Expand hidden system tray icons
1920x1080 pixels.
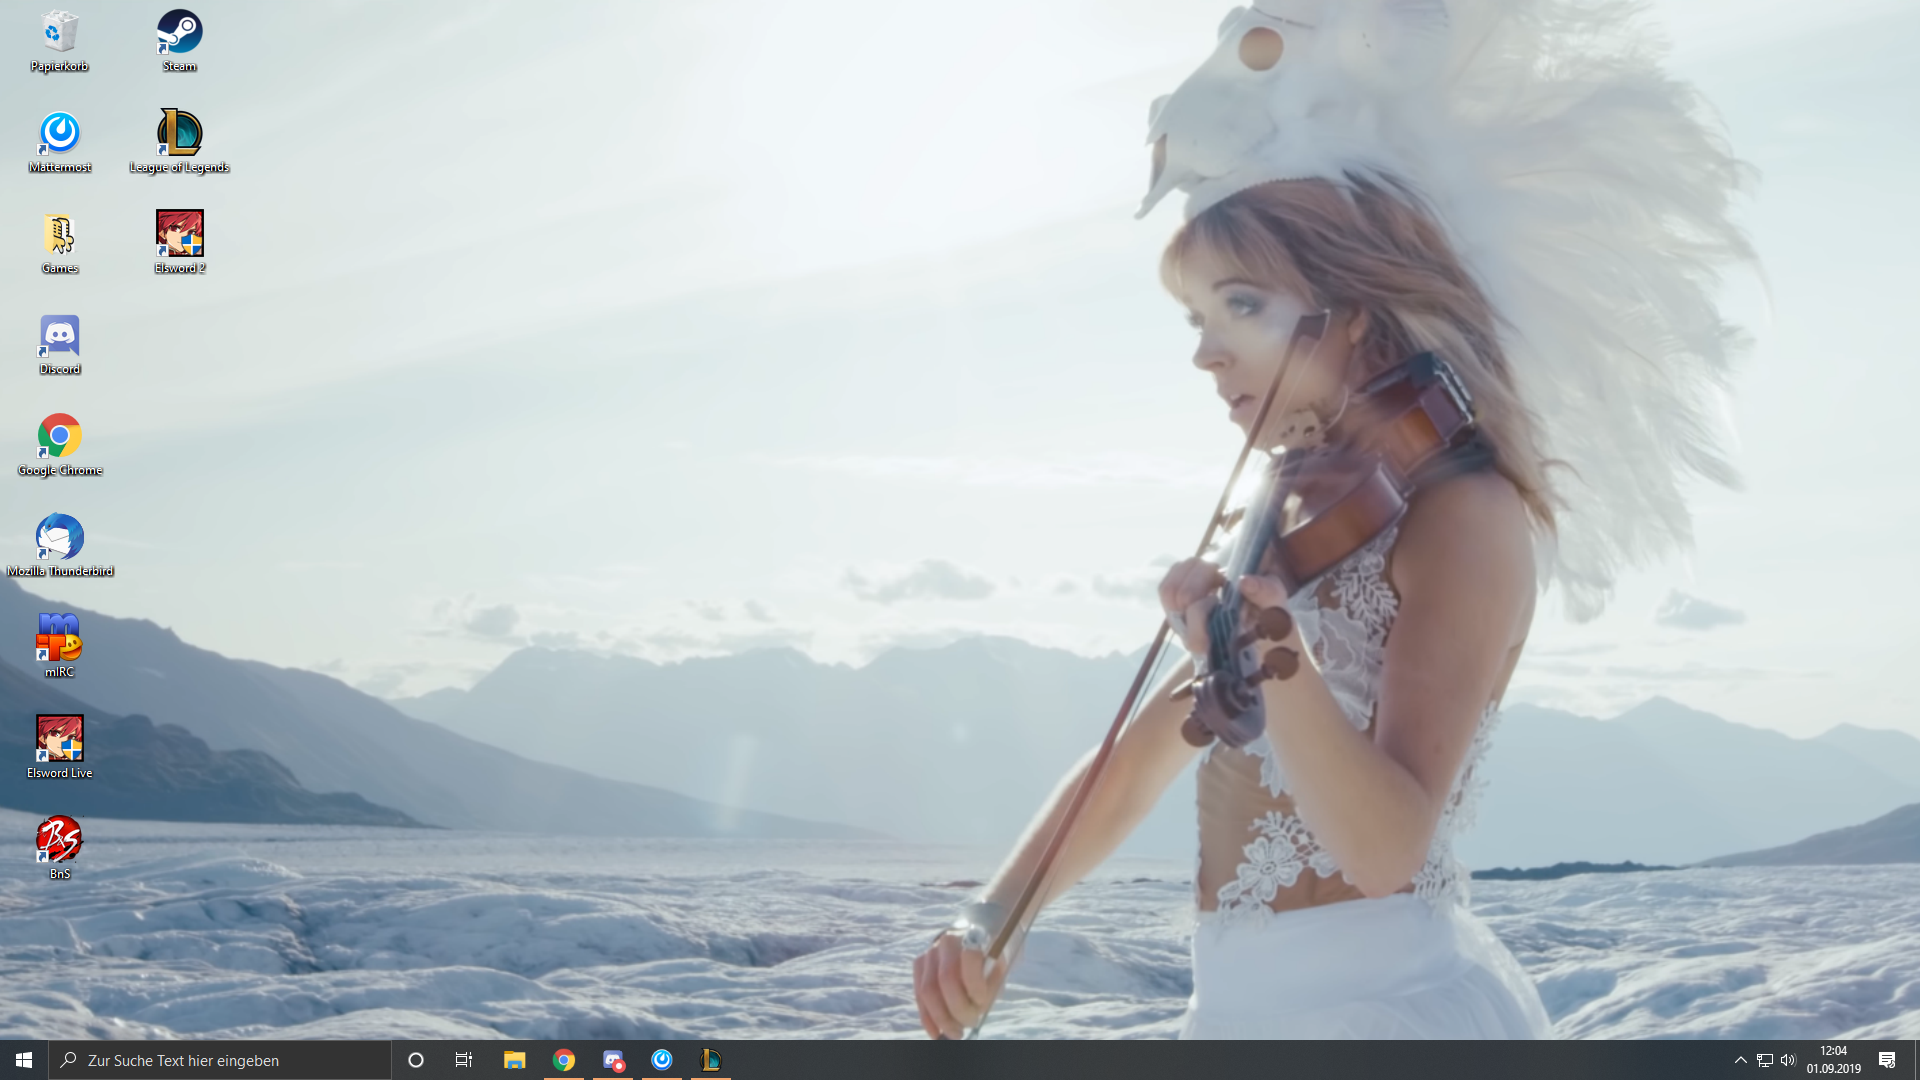pyautogui.click(x=1740, y=1060)
